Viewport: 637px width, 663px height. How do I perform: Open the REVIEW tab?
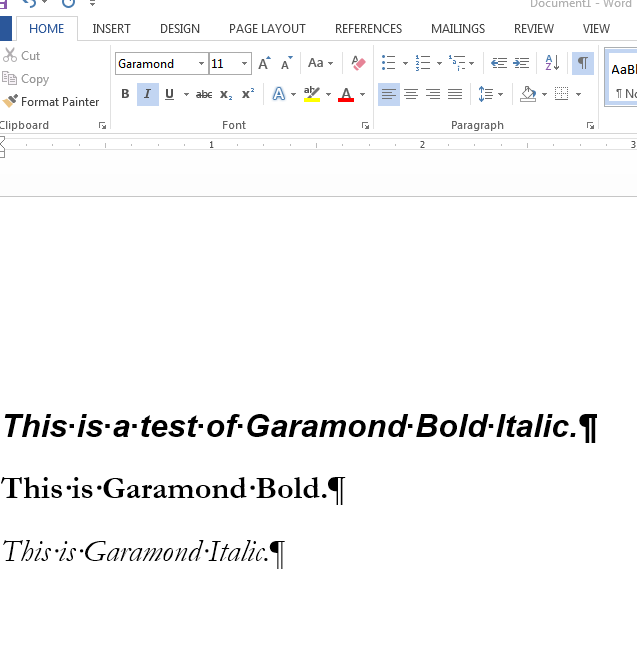[x=533, y=29]
